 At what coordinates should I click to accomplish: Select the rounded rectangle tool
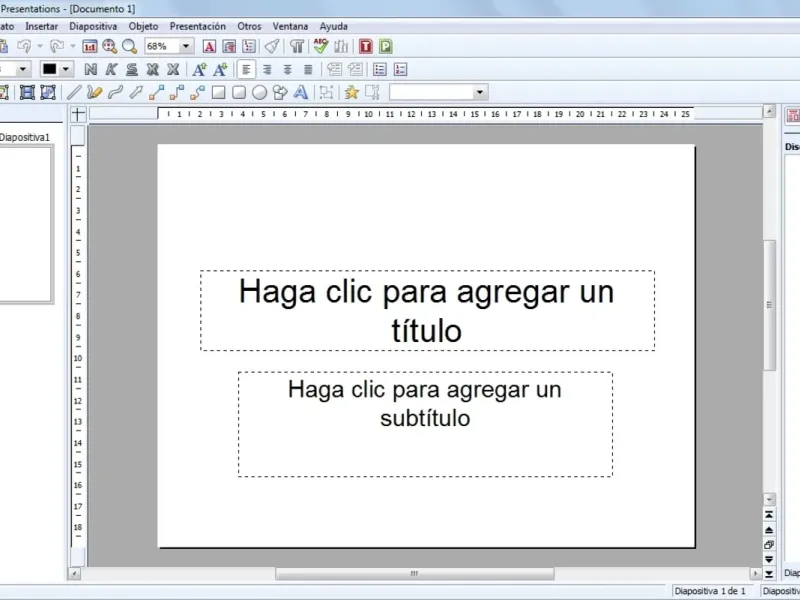click(x=239, y=92)
